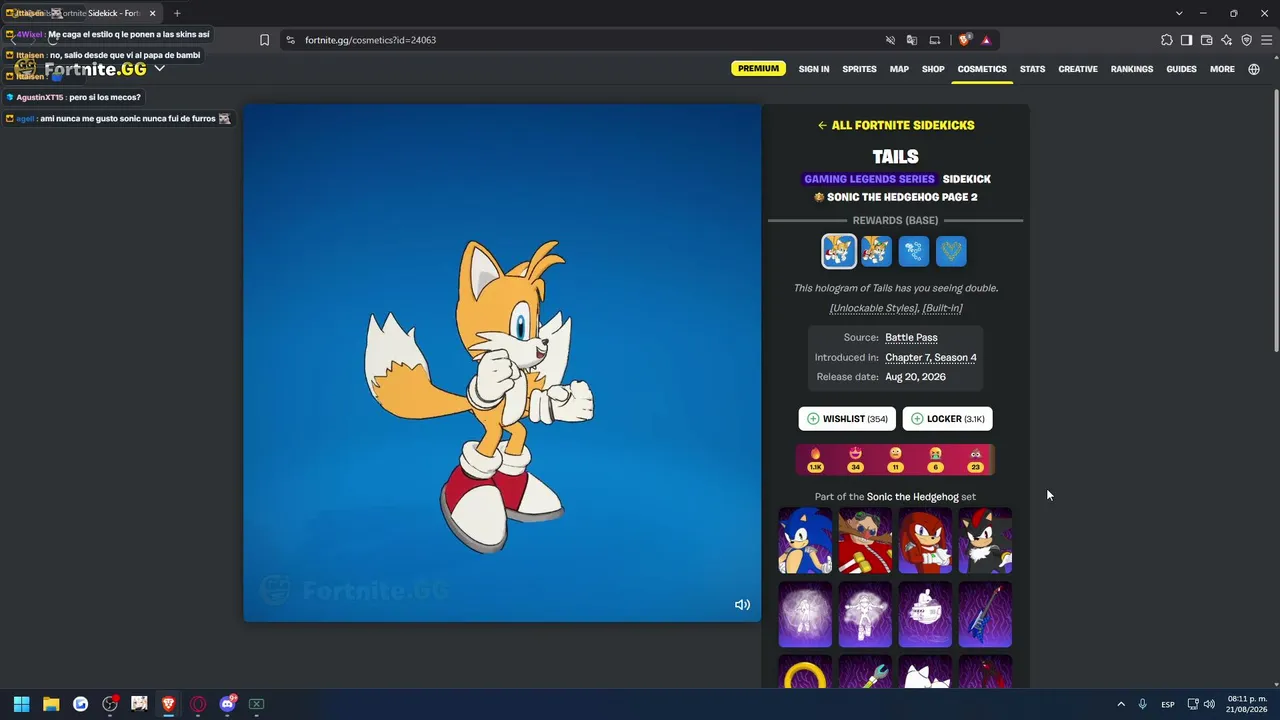Open the Brave Rewards triangle icon
The height and width of the screenshot is (720, 1280).
pyautogui.click(x=986, y=40)
